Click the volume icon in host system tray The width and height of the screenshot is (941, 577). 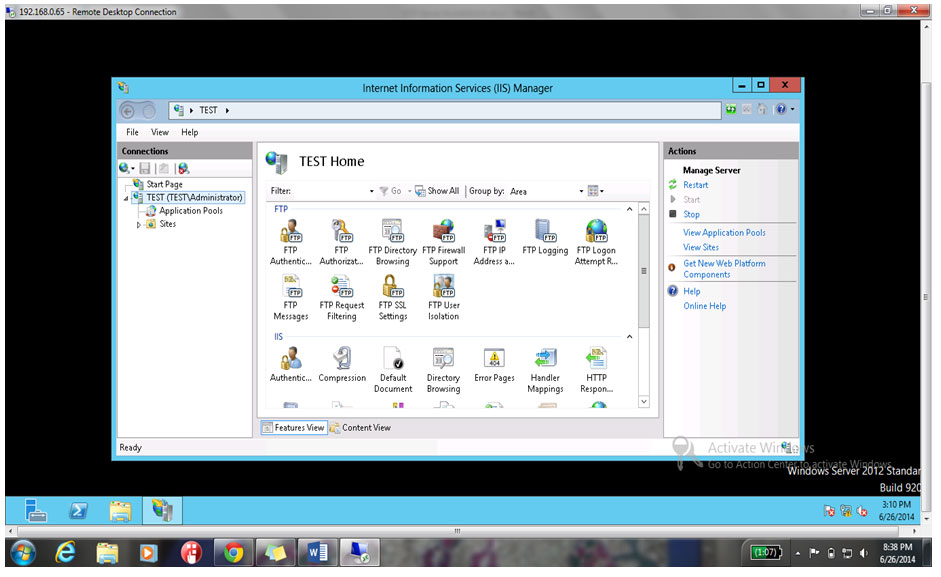863,553
